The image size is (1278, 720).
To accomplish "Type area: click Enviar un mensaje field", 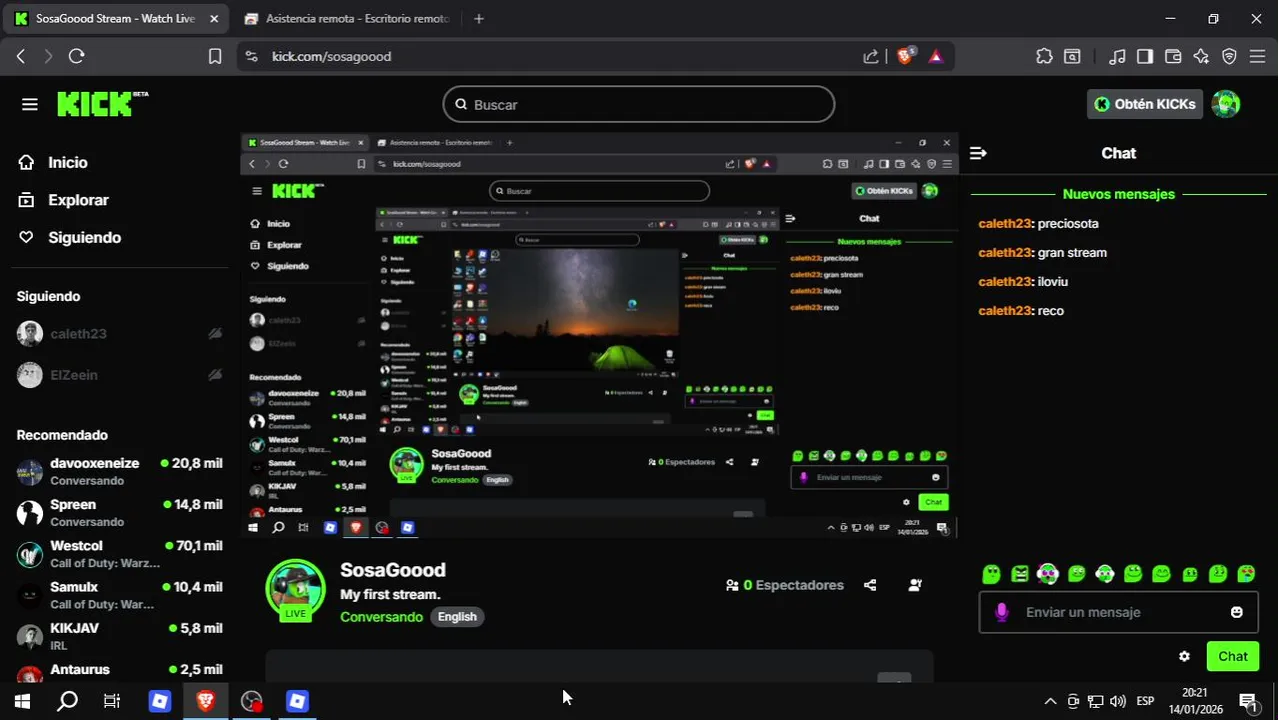I will [1118, 612].
